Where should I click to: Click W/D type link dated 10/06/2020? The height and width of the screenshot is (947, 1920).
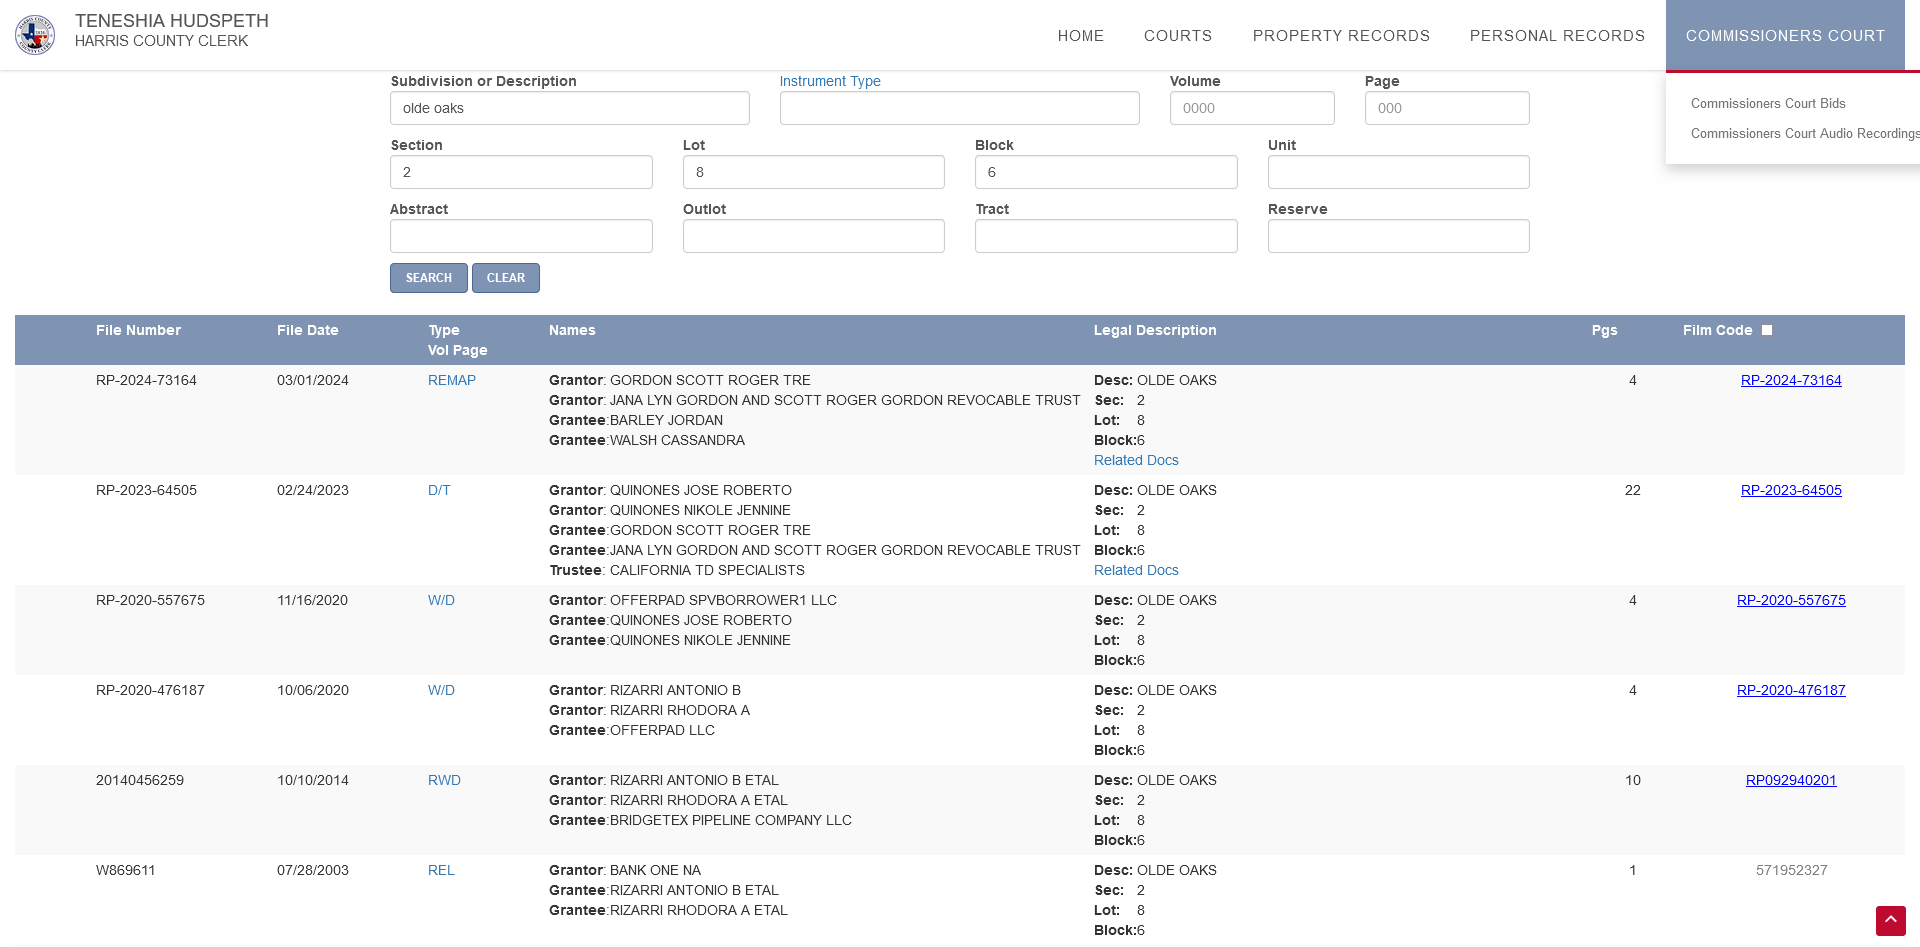441,690
